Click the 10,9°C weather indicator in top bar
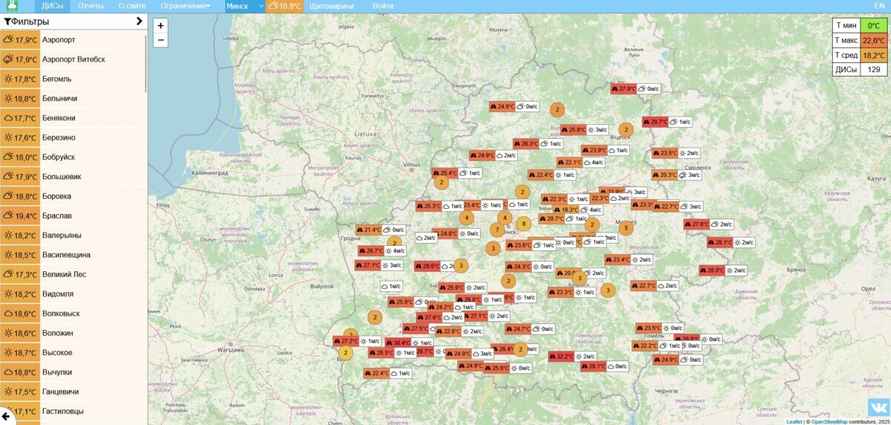Viewport: 891px width, 425px height. click(x=285, y=6)
